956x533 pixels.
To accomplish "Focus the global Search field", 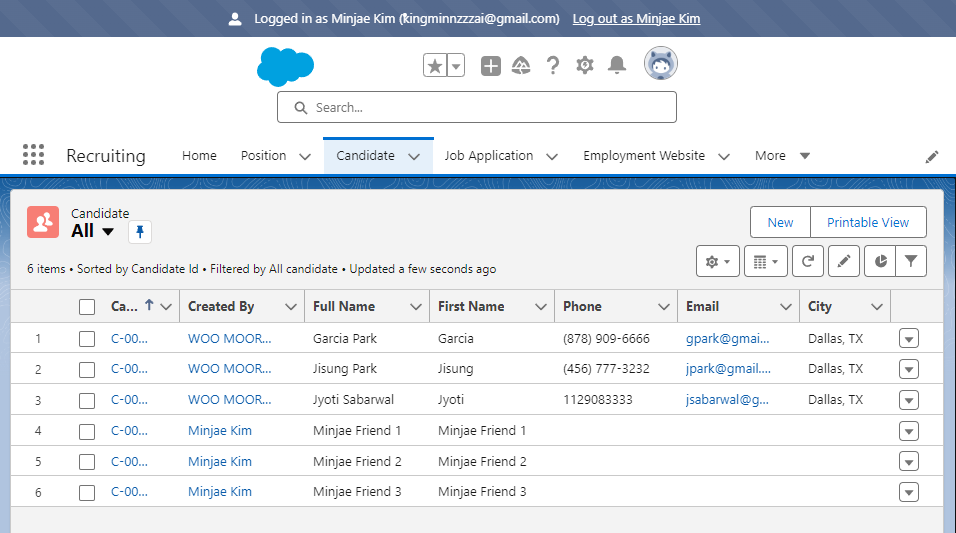I will [x=477, y=107].
